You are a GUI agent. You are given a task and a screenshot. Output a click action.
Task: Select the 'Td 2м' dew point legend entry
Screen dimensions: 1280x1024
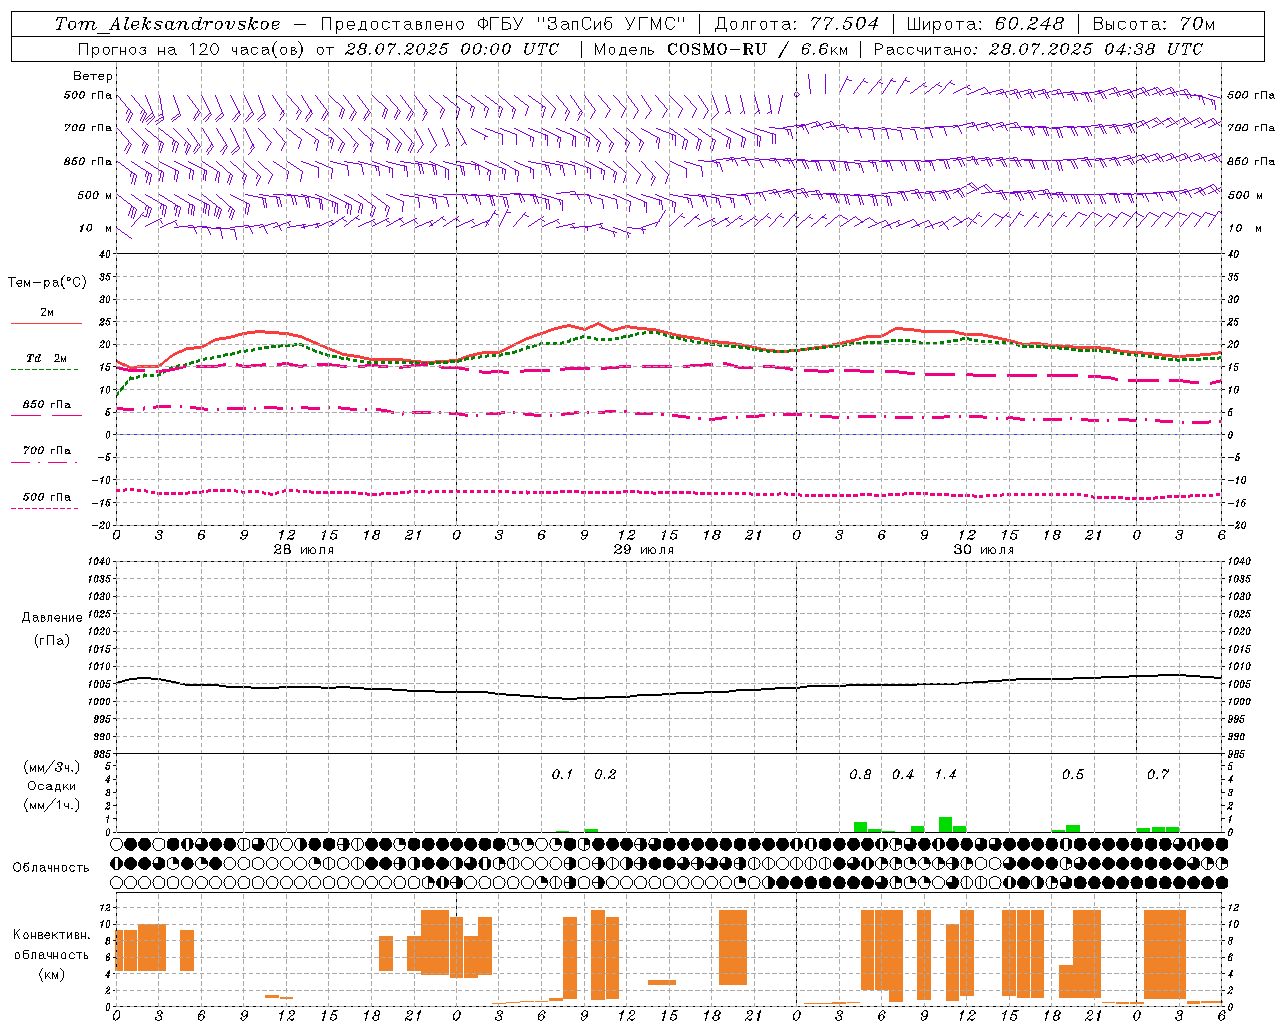point(47,358)
